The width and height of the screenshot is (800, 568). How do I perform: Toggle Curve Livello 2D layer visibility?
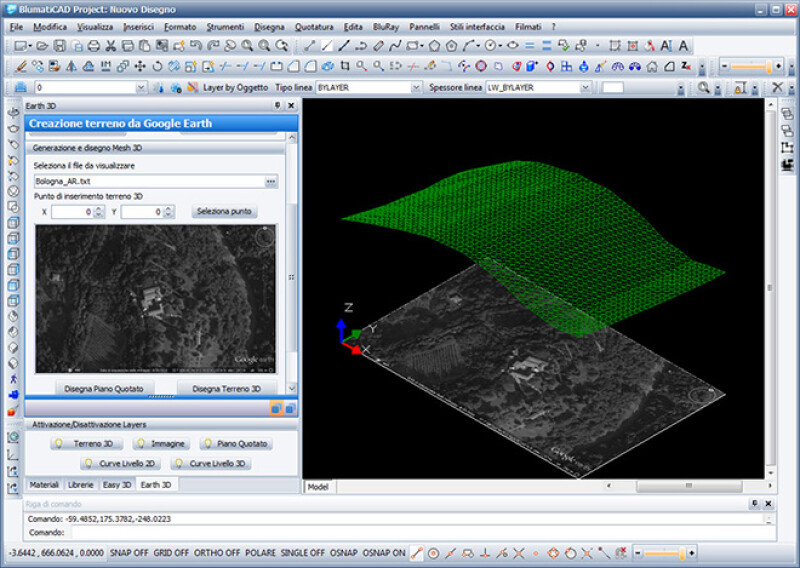(x=120, y=463)
